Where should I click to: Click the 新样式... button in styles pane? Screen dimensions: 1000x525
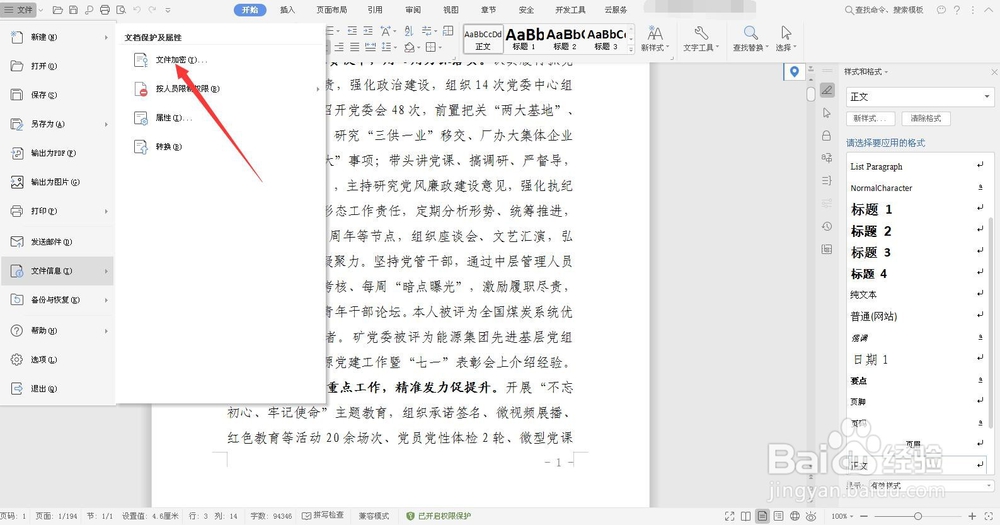(870, 119)
